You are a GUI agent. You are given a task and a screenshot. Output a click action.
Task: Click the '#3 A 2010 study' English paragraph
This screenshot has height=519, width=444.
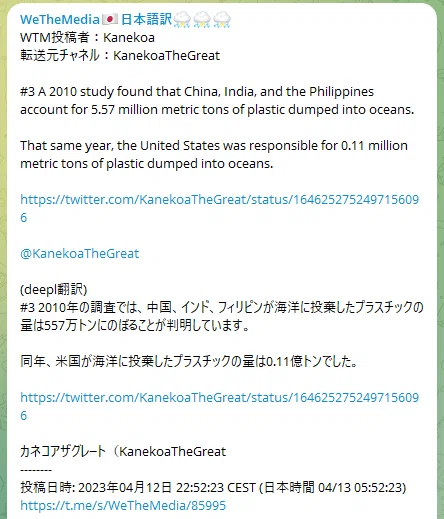coord(217,100)
